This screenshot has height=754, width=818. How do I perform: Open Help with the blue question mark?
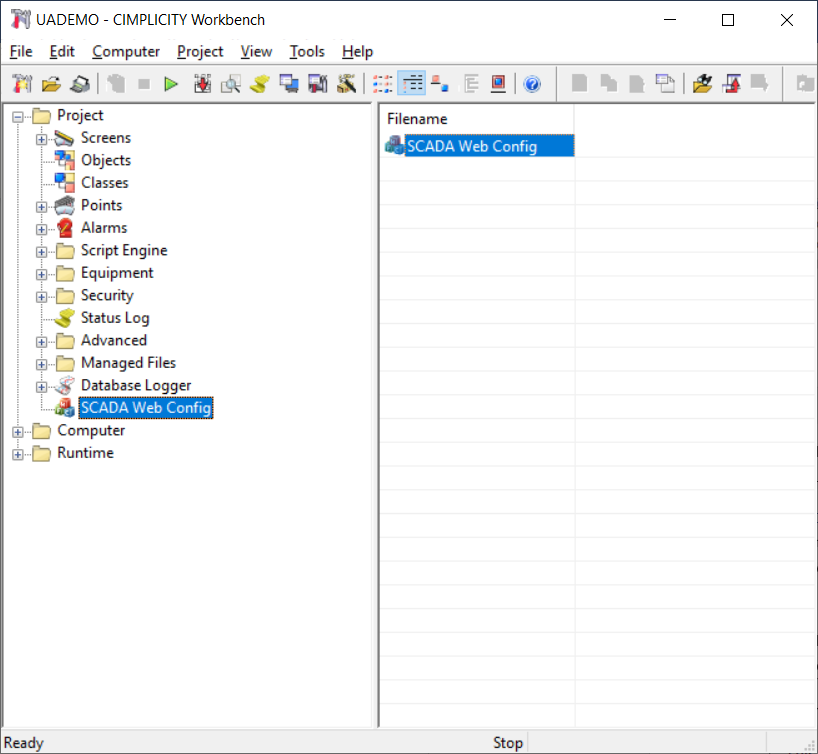[532, 83]
